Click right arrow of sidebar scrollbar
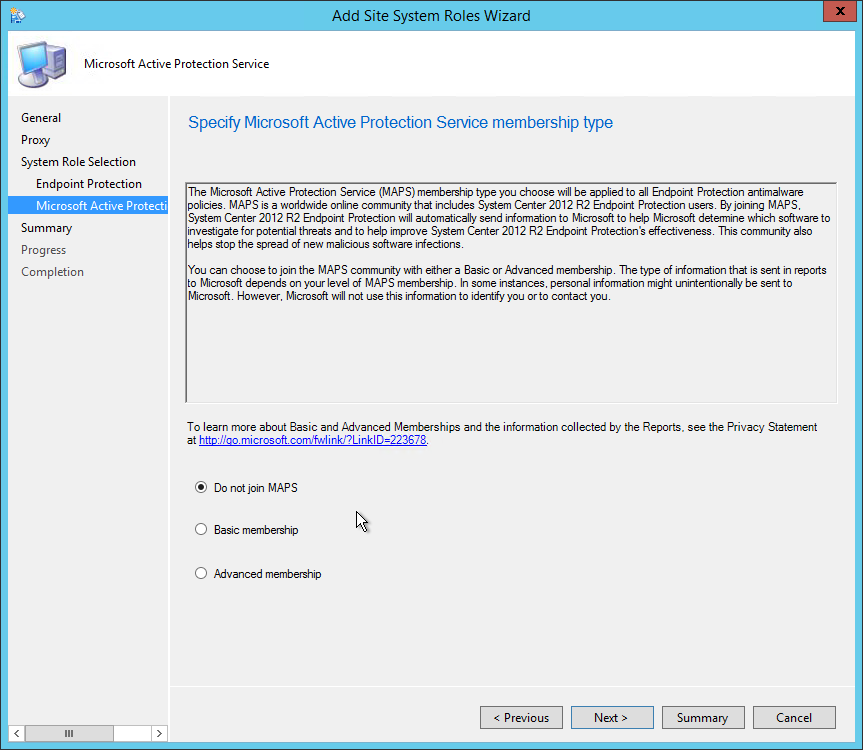 coord(159,733)
